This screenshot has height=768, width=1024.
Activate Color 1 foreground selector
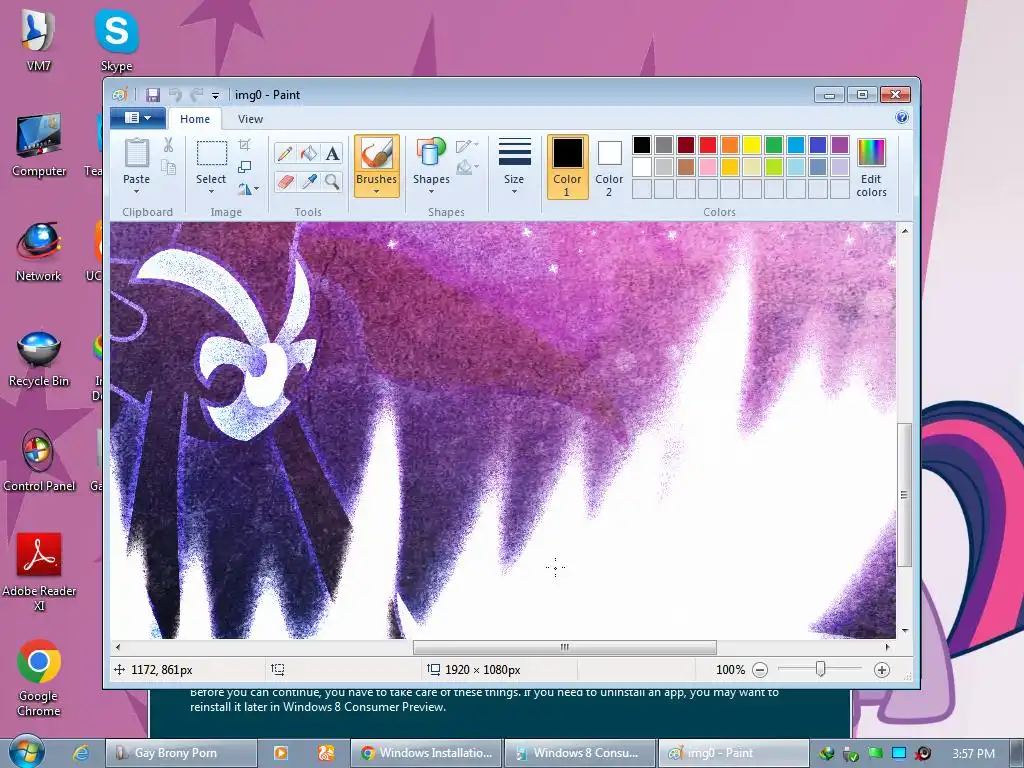click(567, 167)
